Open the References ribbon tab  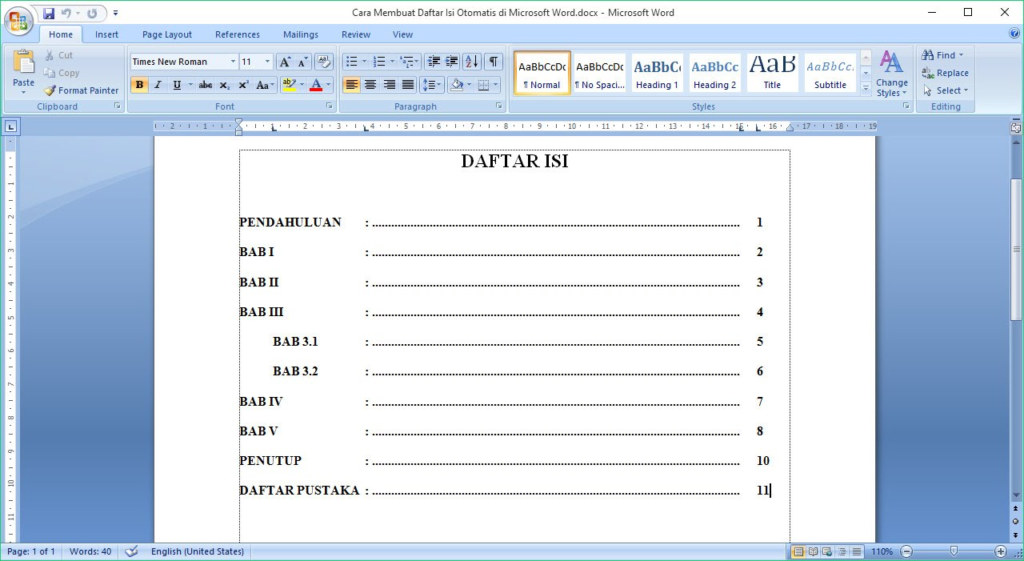[x=237, y=34]
